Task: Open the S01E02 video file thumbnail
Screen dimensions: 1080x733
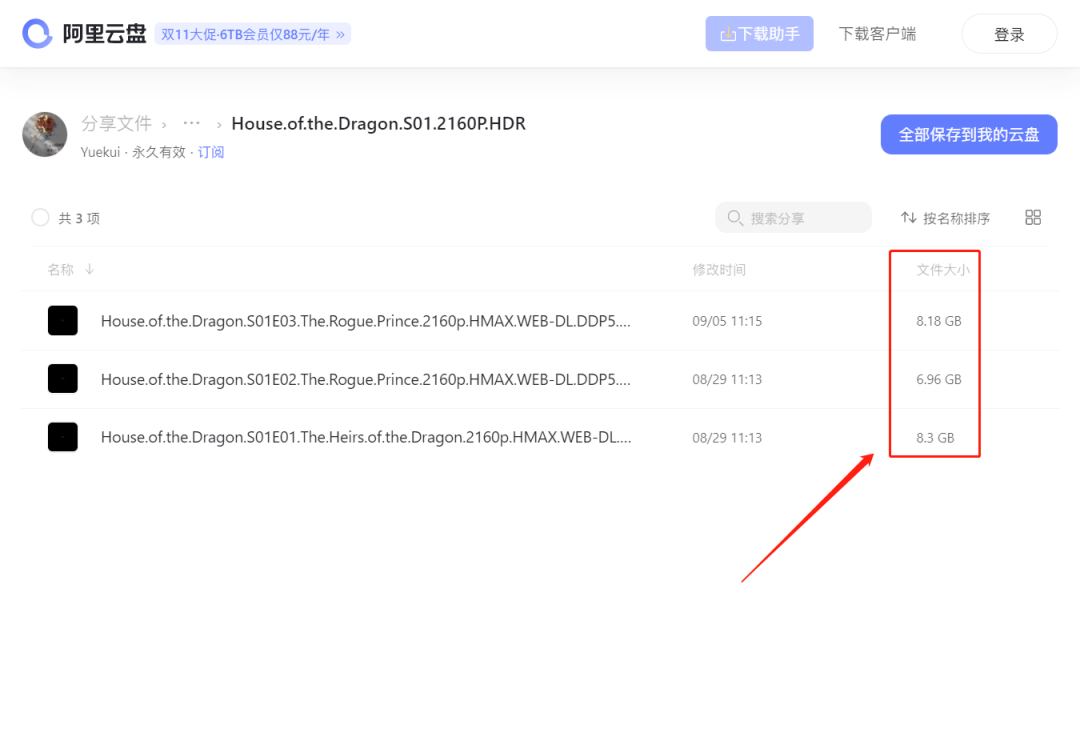Action: coord(63,378)
